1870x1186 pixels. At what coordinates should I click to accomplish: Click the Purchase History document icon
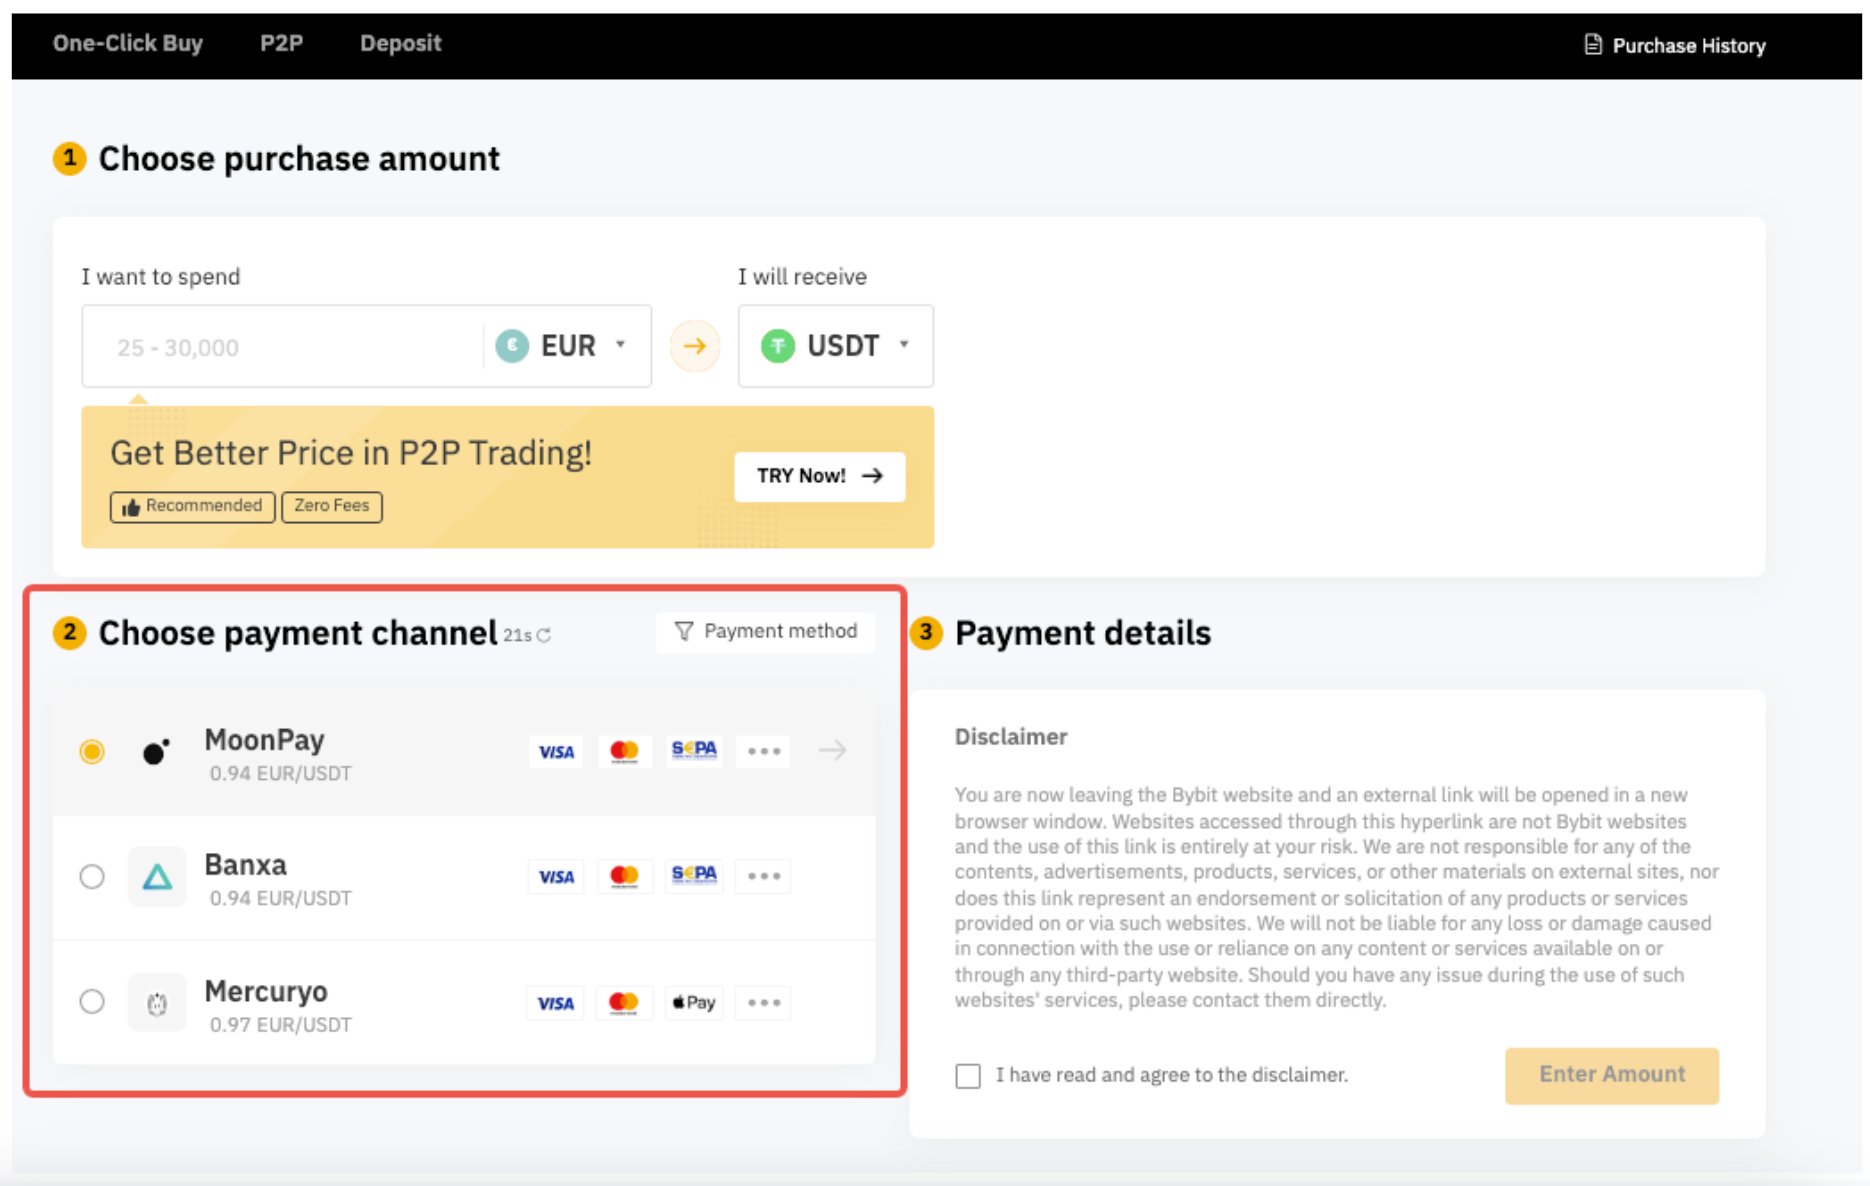point(1593,45)
